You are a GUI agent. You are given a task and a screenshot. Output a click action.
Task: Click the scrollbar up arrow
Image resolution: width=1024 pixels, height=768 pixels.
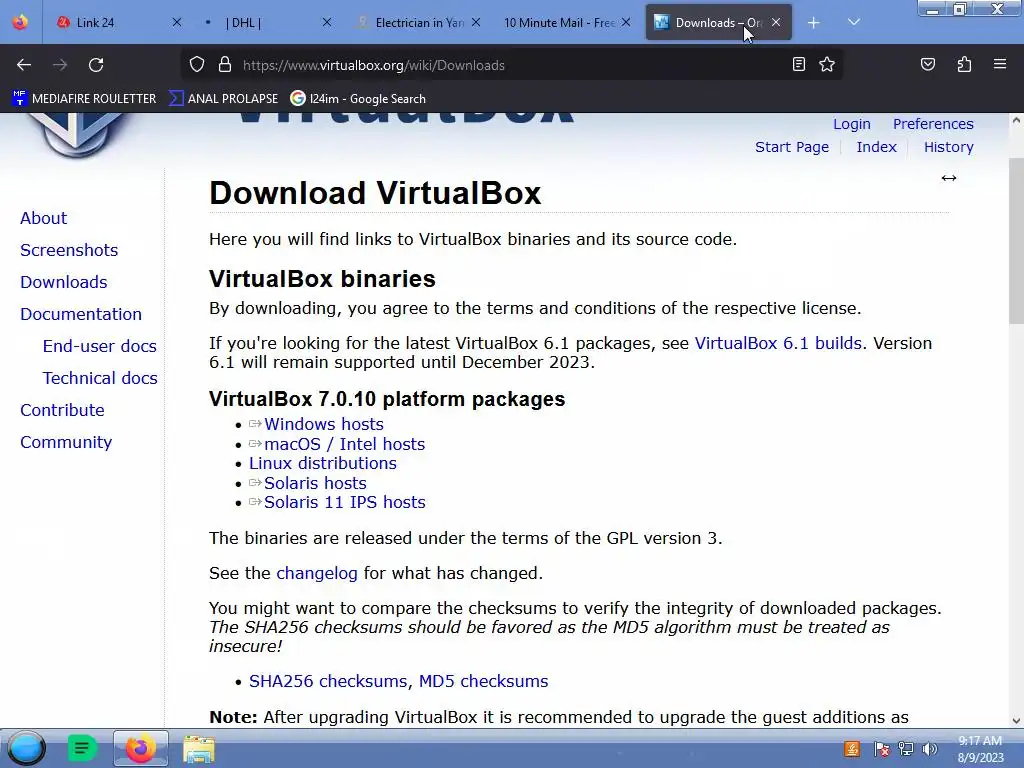(x=1016, y=120)
